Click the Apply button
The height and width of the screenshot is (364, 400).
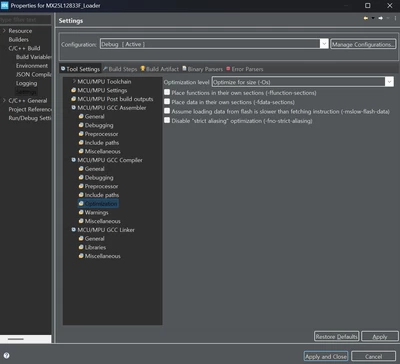coord(380,336)
